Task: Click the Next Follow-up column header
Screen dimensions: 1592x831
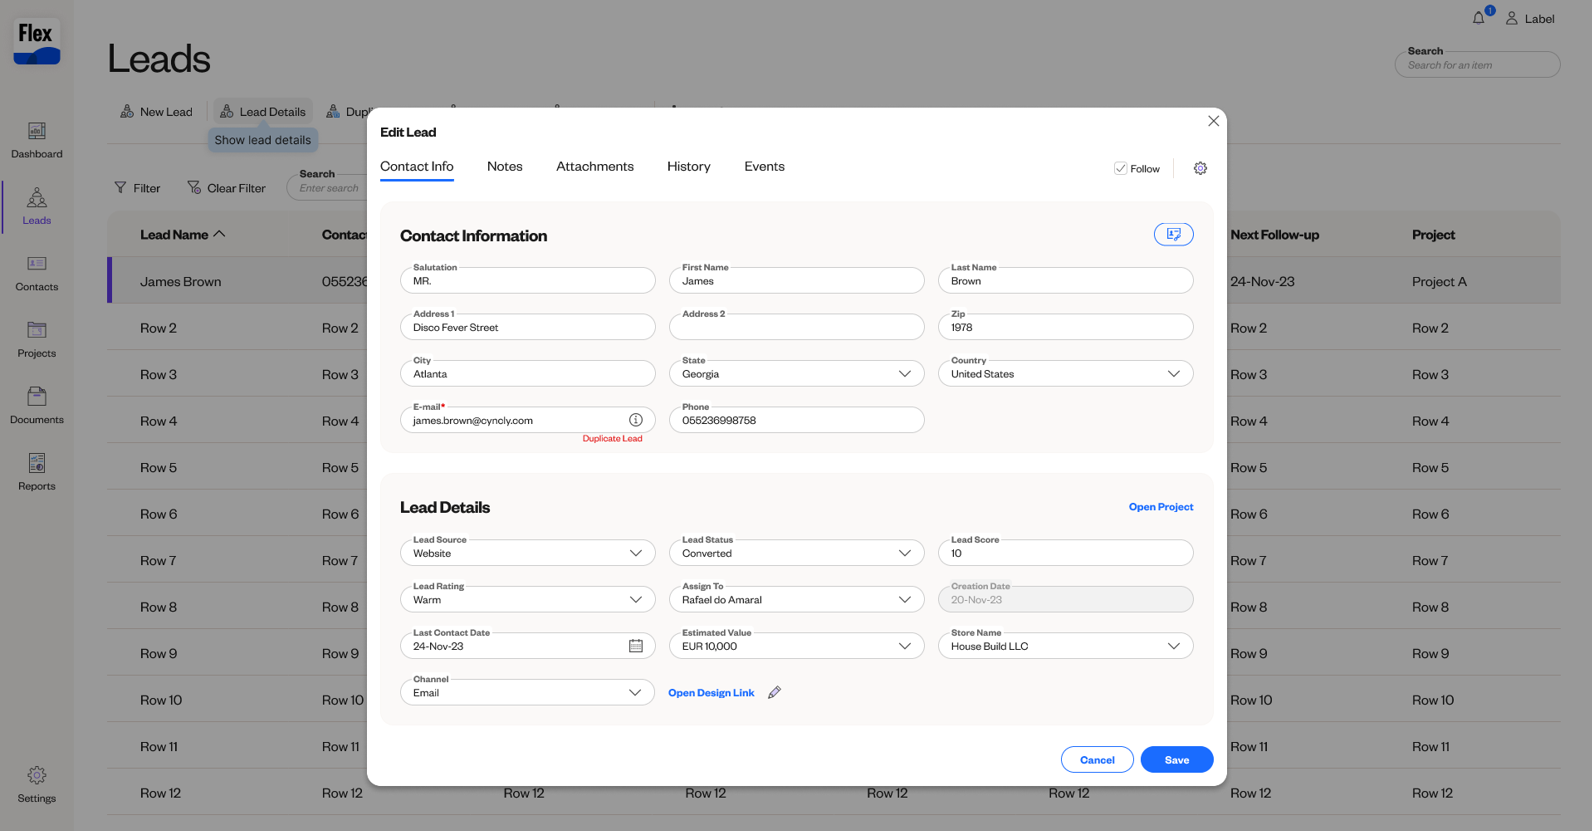Action: coord(1275,234)
